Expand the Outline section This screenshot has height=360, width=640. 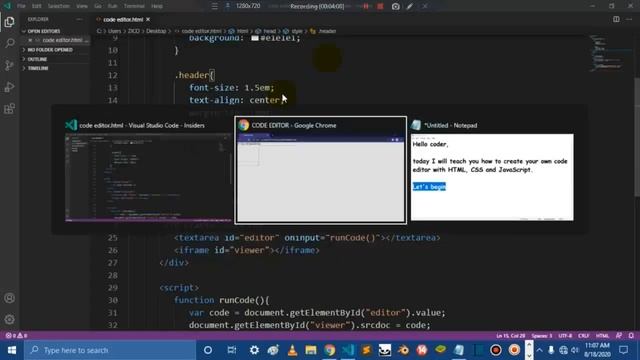37,59
